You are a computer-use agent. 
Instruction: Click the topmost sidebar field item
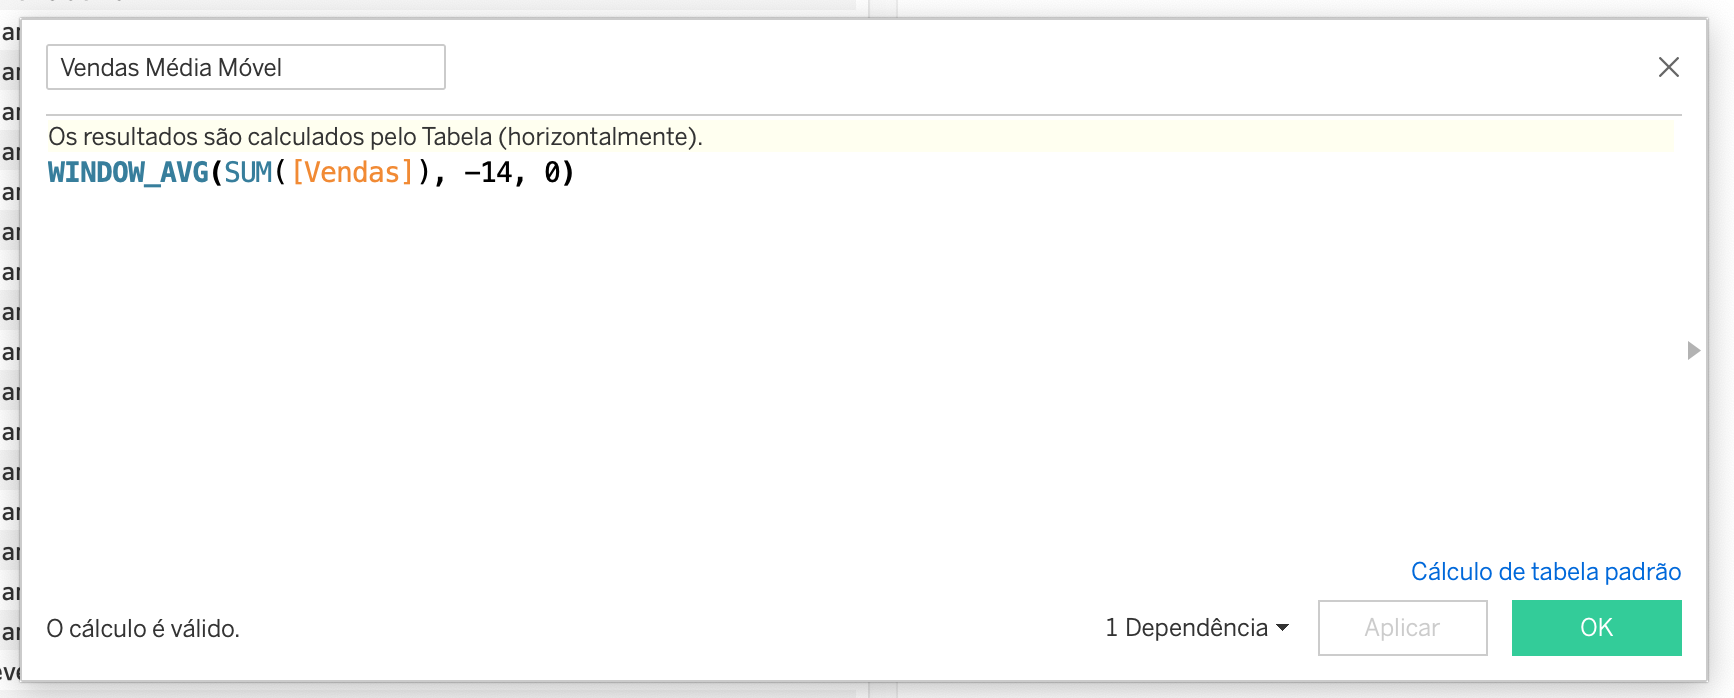[x=8, y=31]
